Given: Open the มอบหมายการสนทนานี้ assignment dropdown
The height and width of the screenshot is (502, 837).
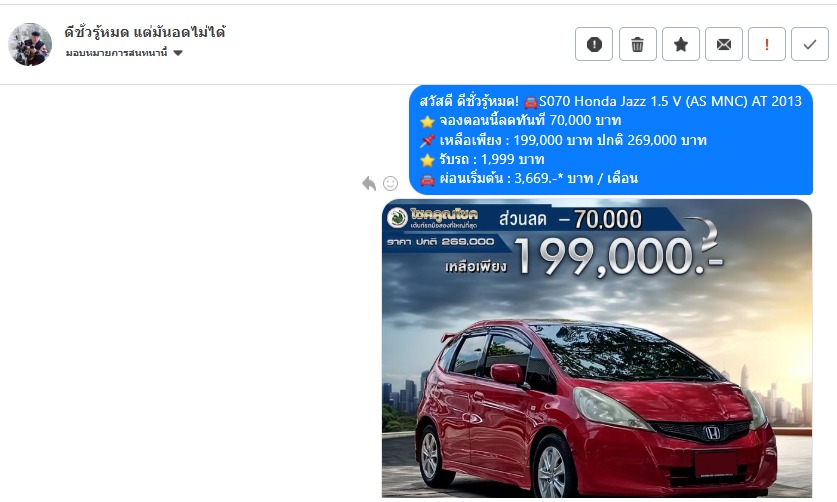Looking at the screenshot, I should [124, 53].
